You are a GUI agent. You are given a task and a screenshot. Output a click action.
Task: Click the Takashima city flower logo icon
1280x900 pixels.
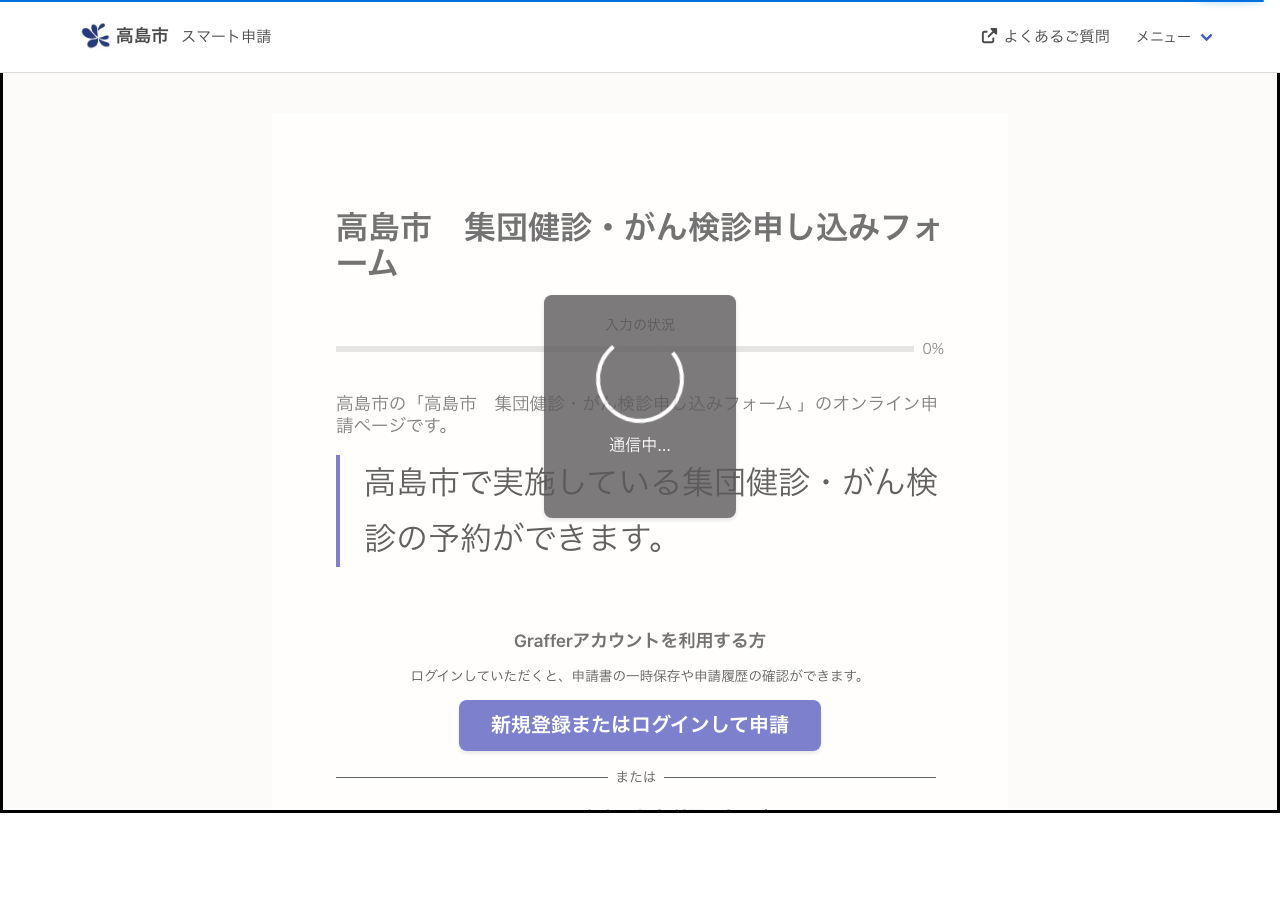click(x=95, y=36)
